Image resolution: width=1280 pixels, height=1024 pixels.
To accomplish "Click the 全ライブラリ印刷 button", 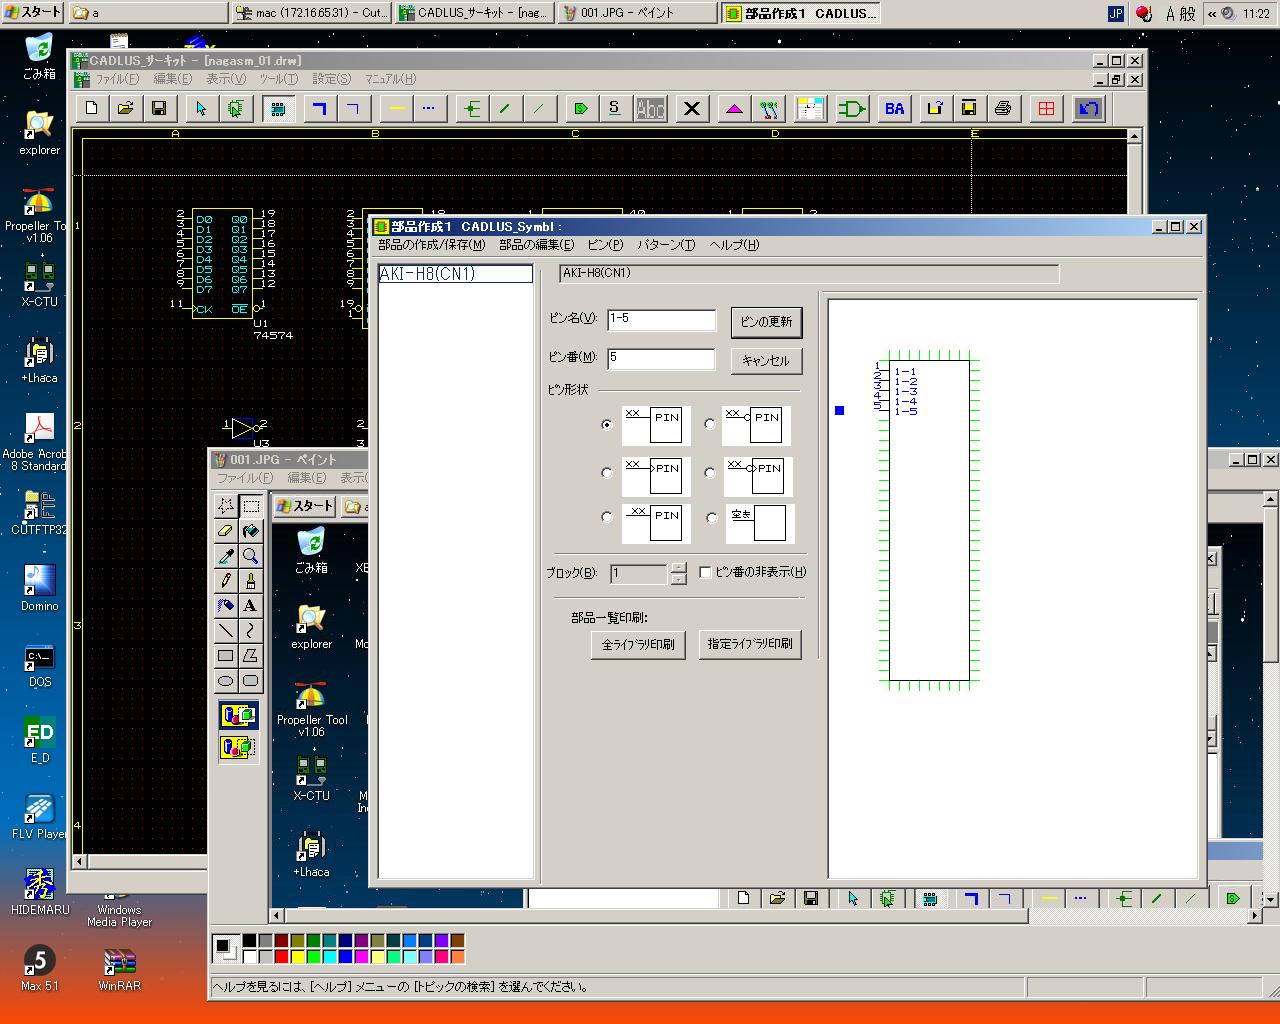I will [x=638, y=645].
